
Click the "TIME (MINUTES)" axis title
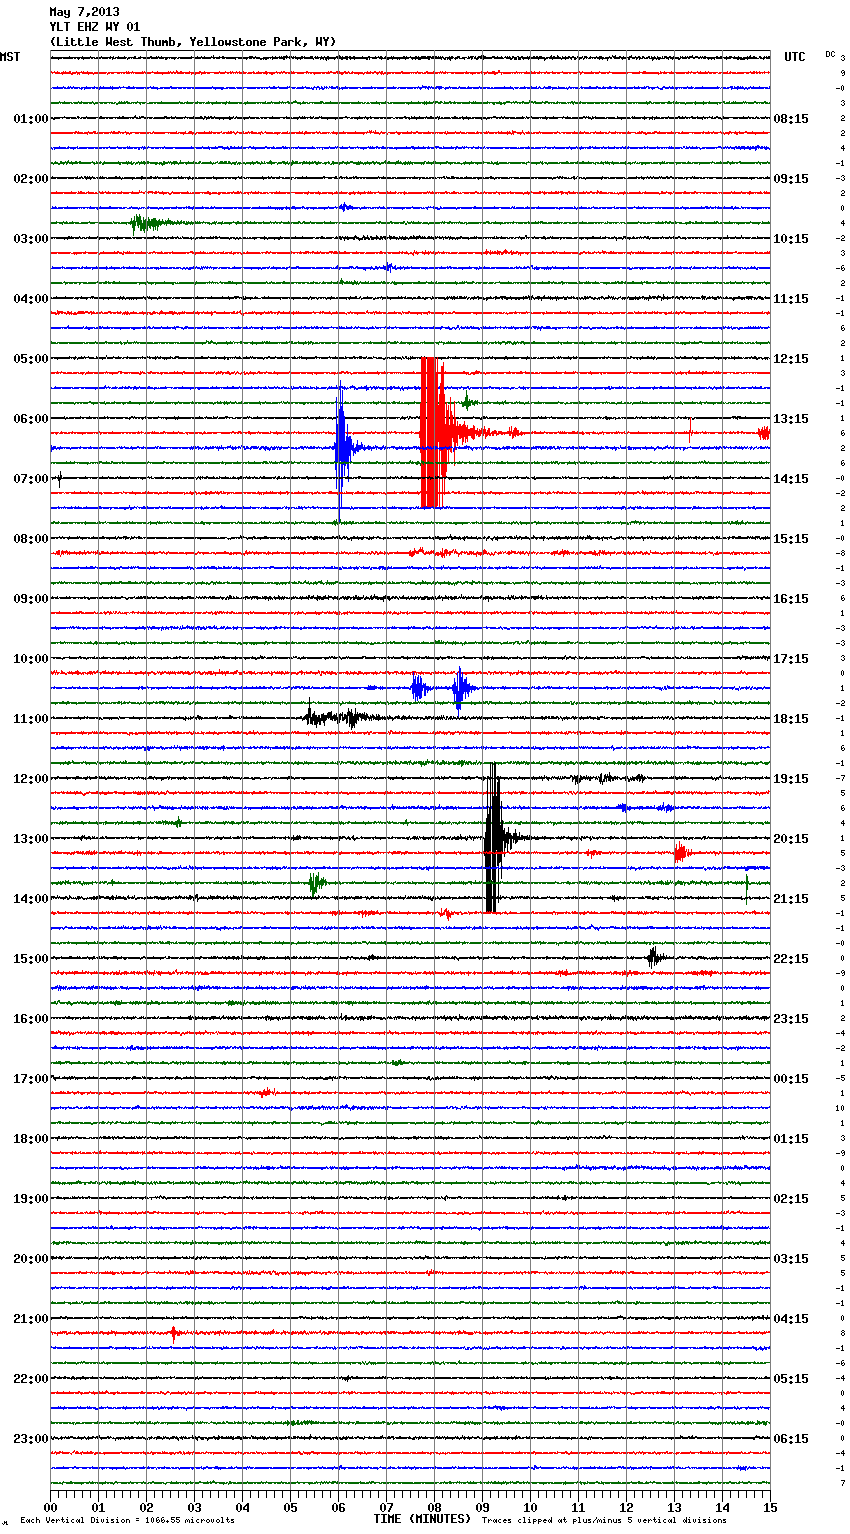tap(422, 1519)
